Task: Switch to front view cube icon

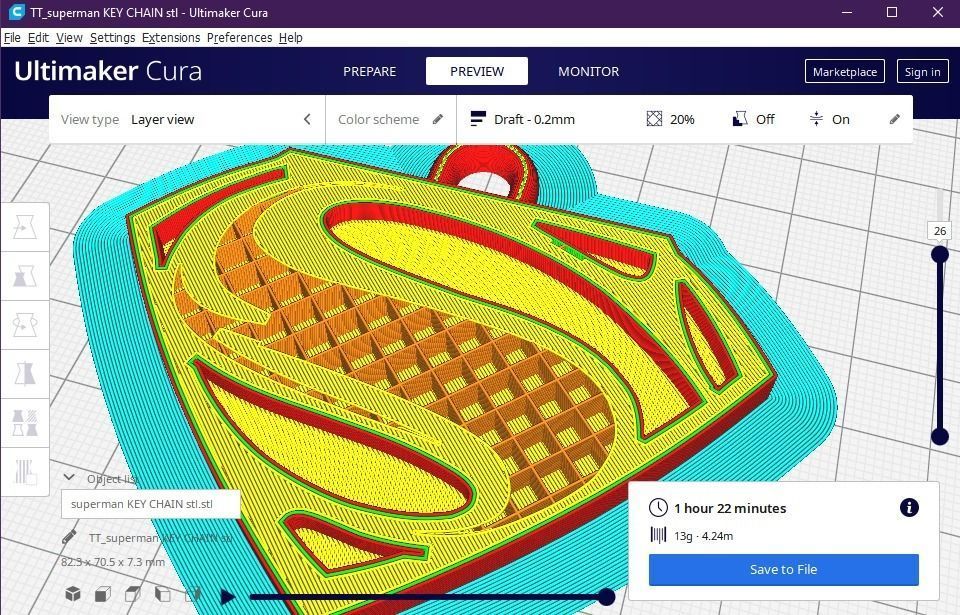Action: tap(103, 594)
